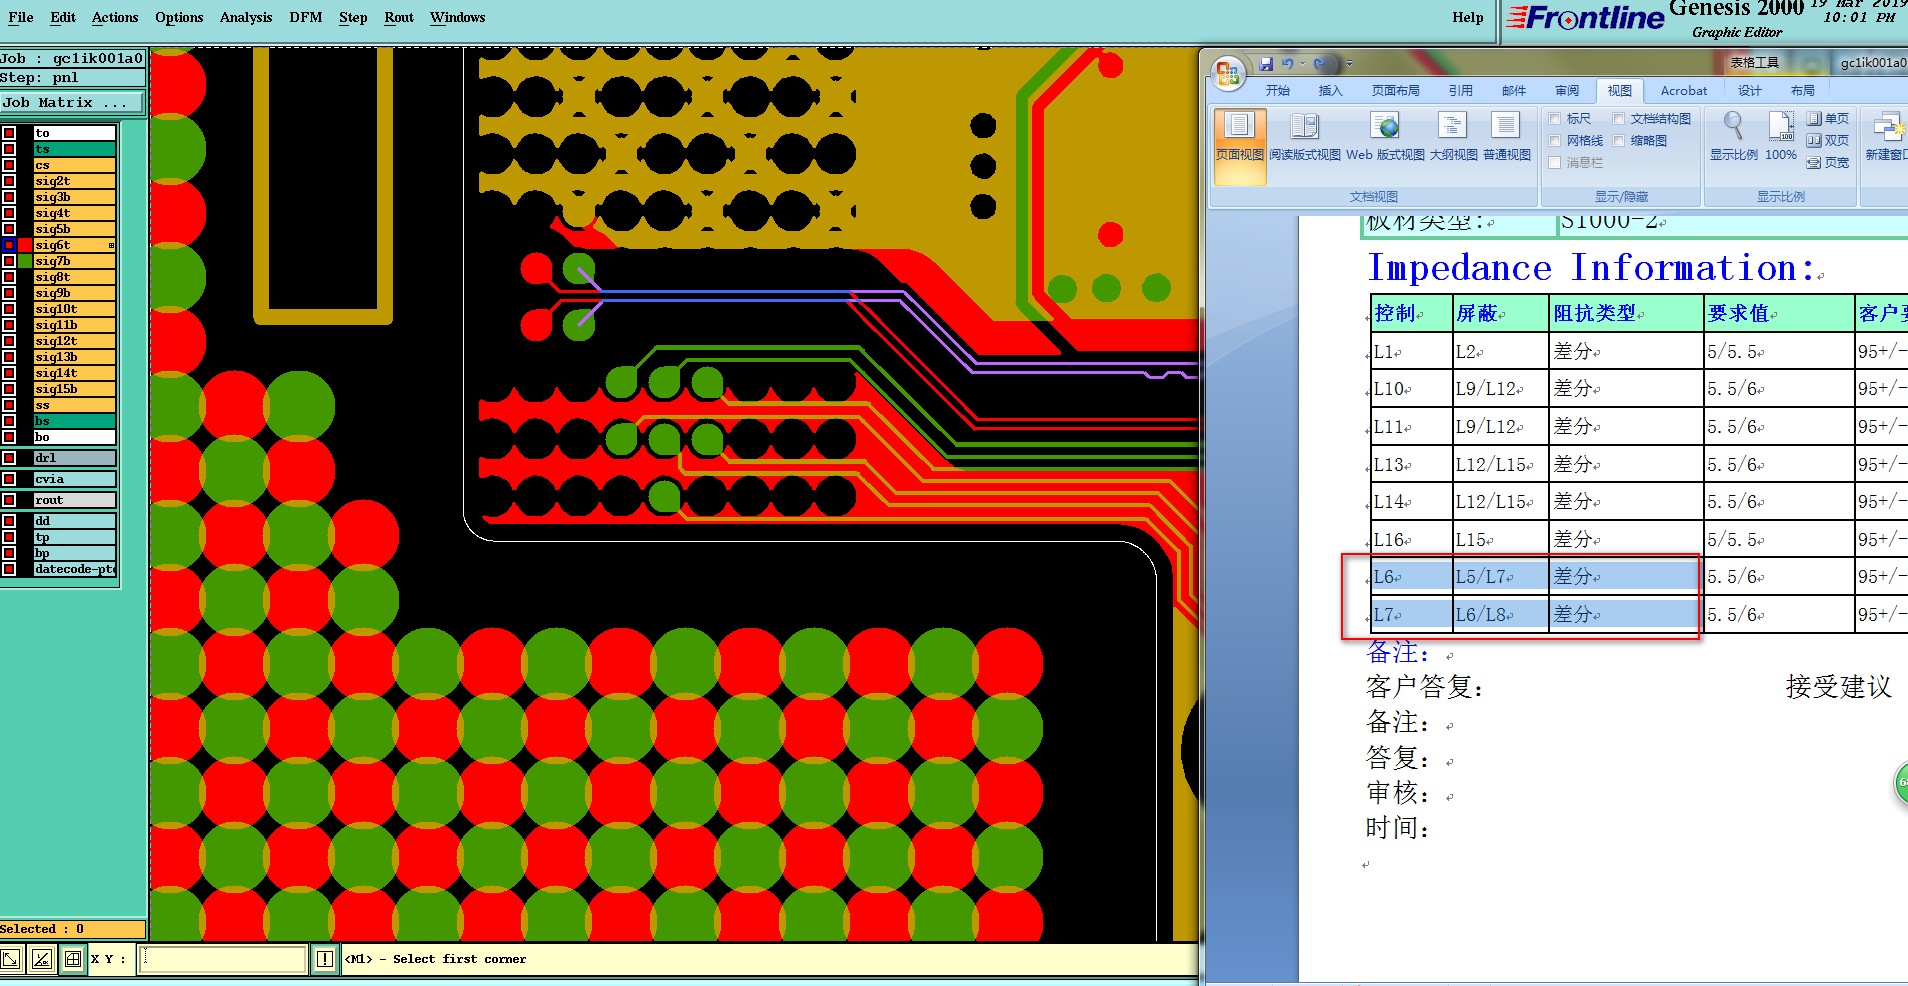The image size is (1908, 986).
Task: Open the 插入 Insert ribbon tab
Action: tap(1330, 90)
